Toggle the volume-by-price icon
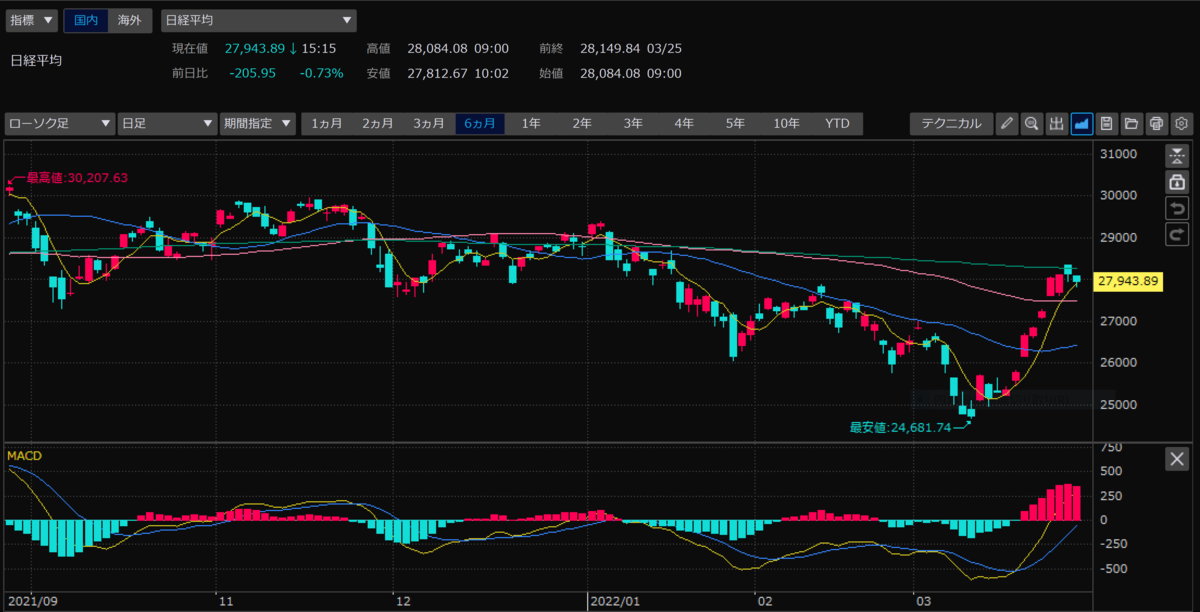1200x612 pixels. [1056, 124]
